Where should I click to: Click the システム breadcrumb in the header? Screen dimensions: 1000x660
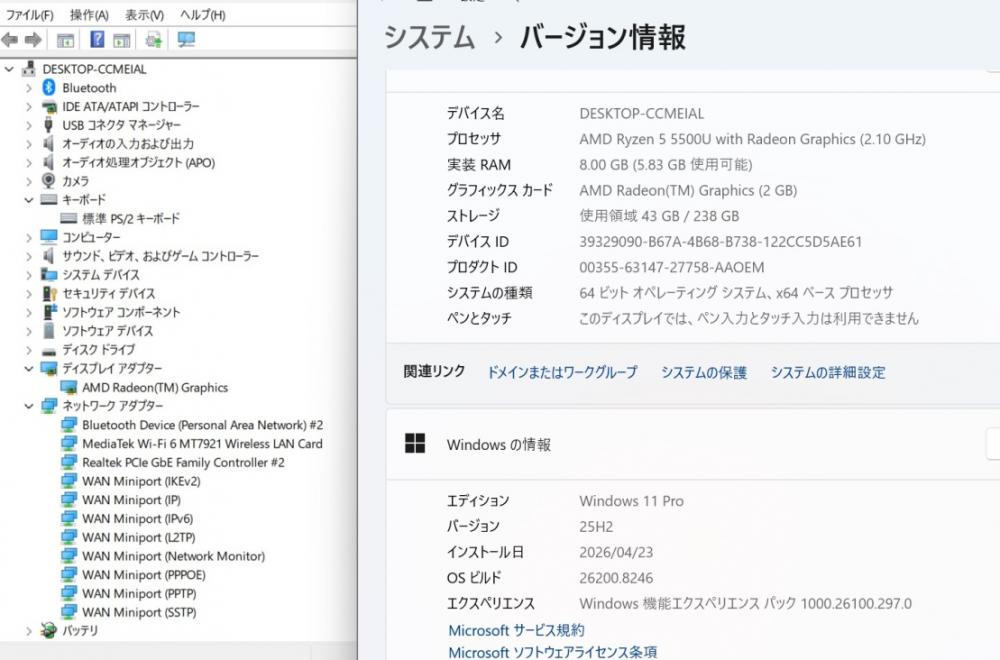click(429, 38)
